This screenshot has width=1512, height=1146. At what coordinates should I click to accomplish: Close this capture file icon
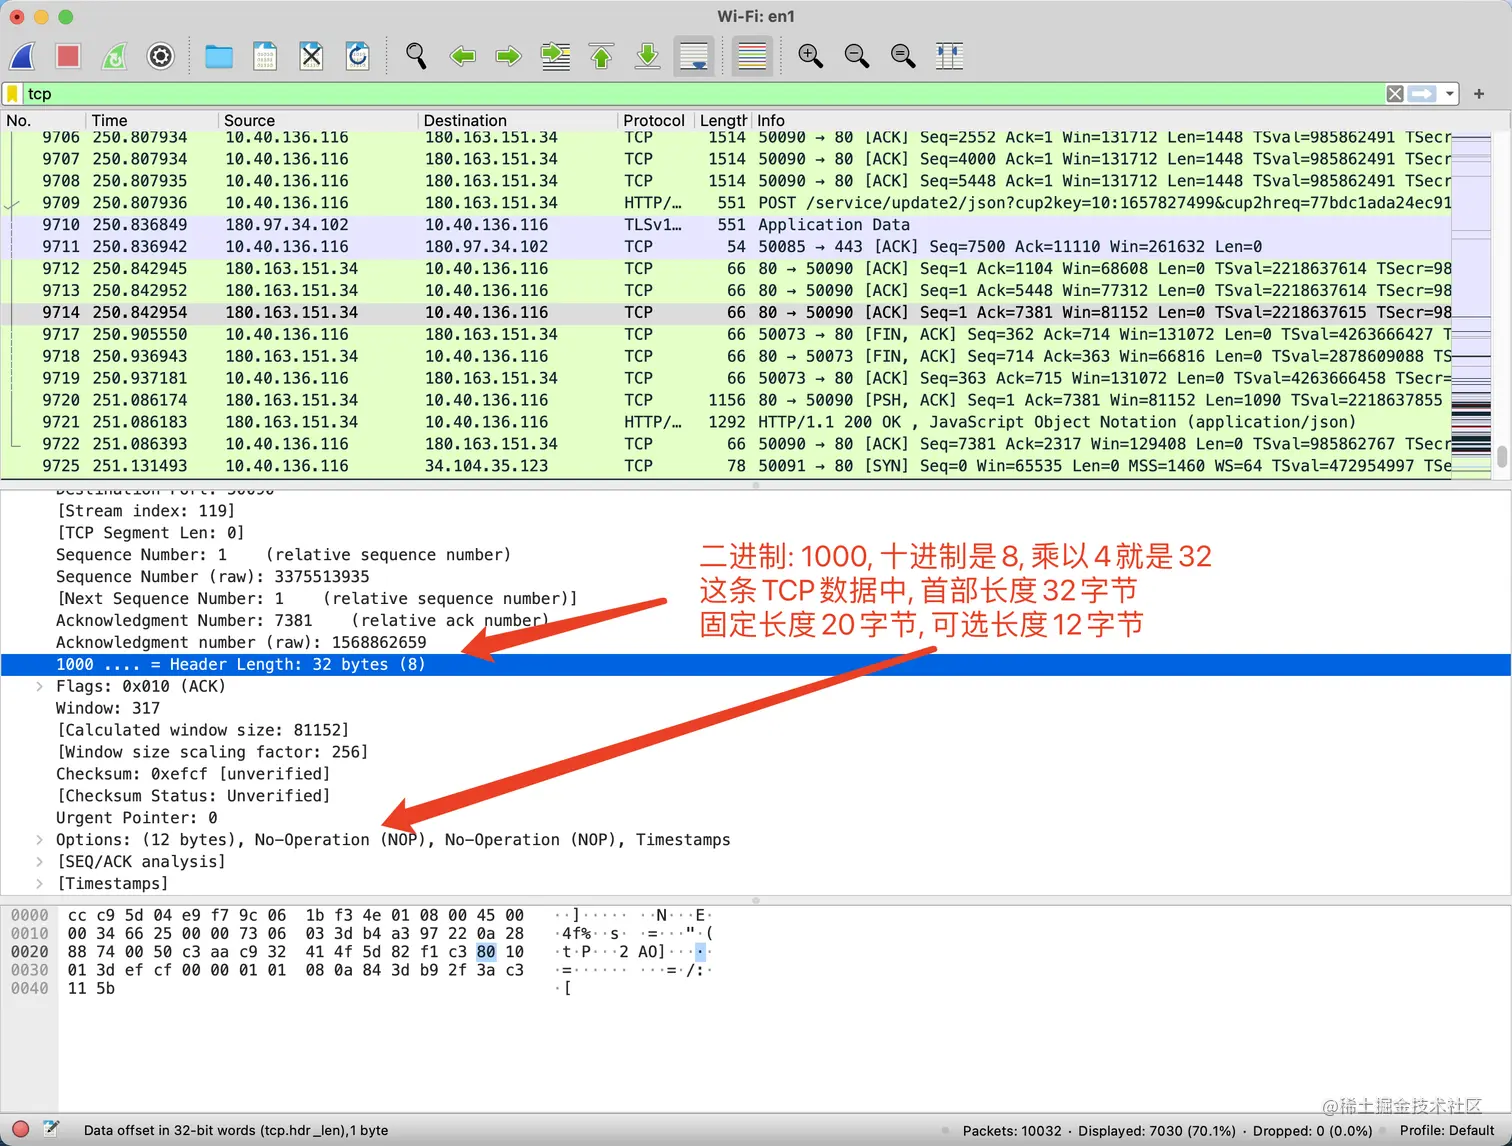[x=311, y=56]
